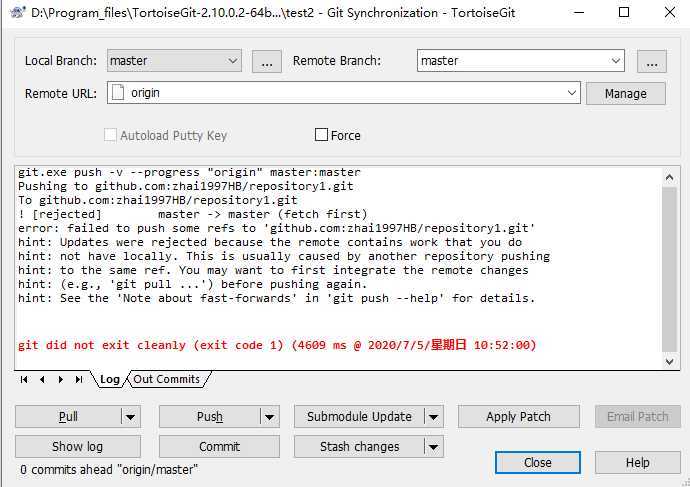Maximize the Git Synchronization window
This screenshot has width=690, height=487.
[x=624, y=12]
